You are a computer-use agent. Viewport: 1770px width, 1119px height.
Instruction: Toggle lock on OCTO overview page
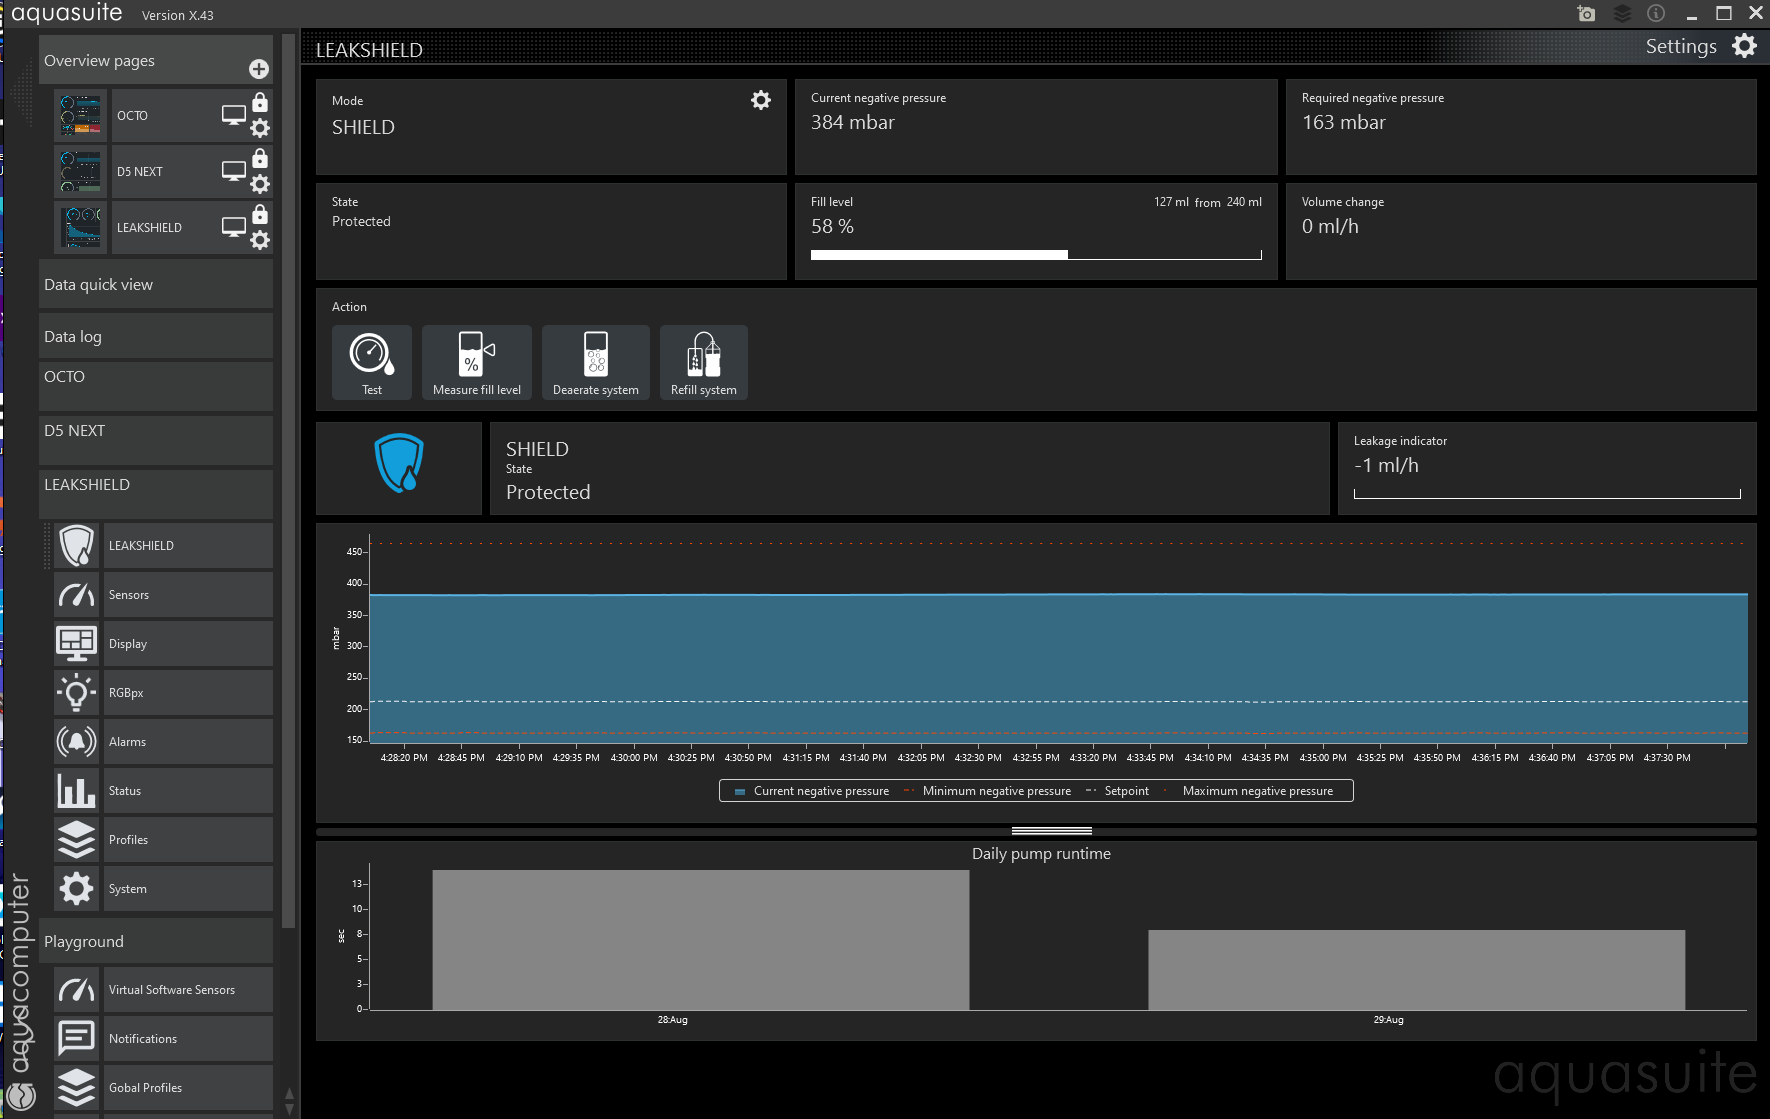[x=260, y=103]
